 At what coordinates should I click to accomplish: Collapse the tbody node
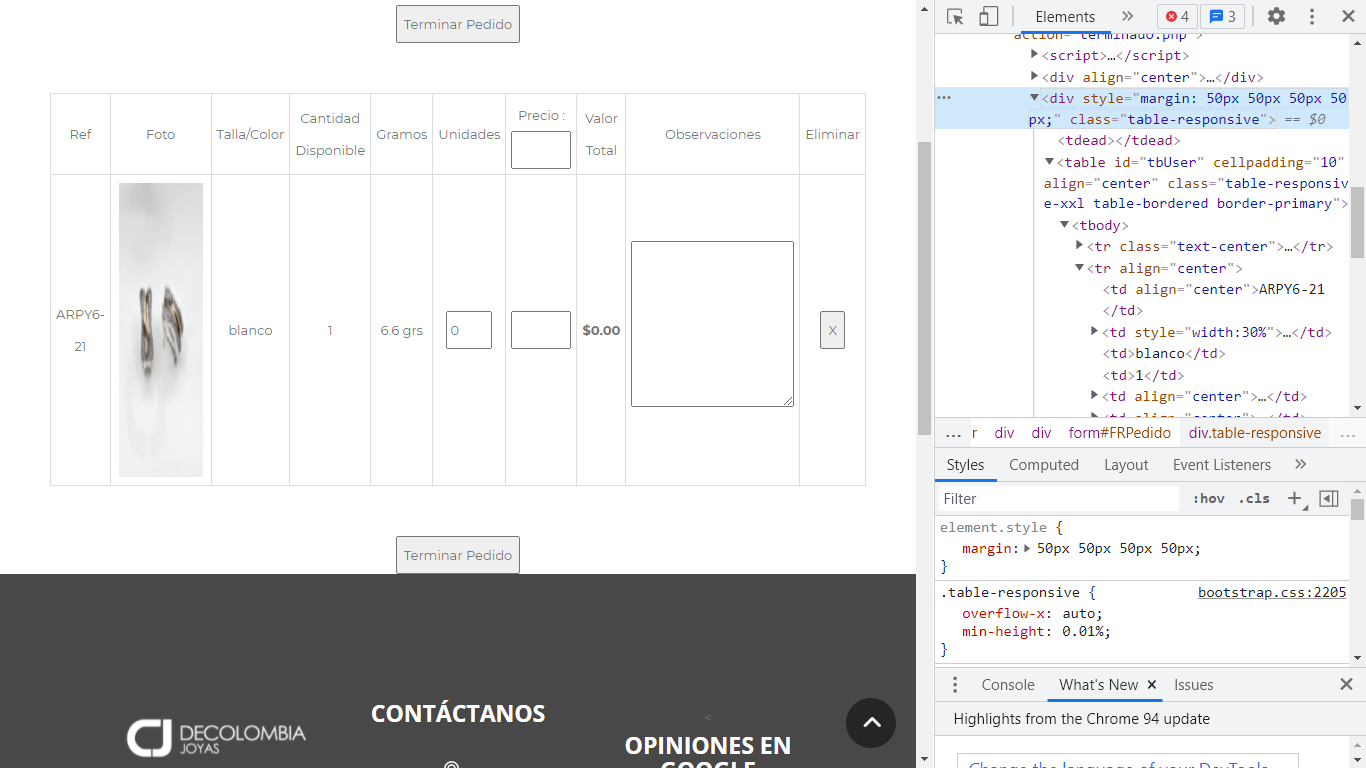coord(1064,225)
